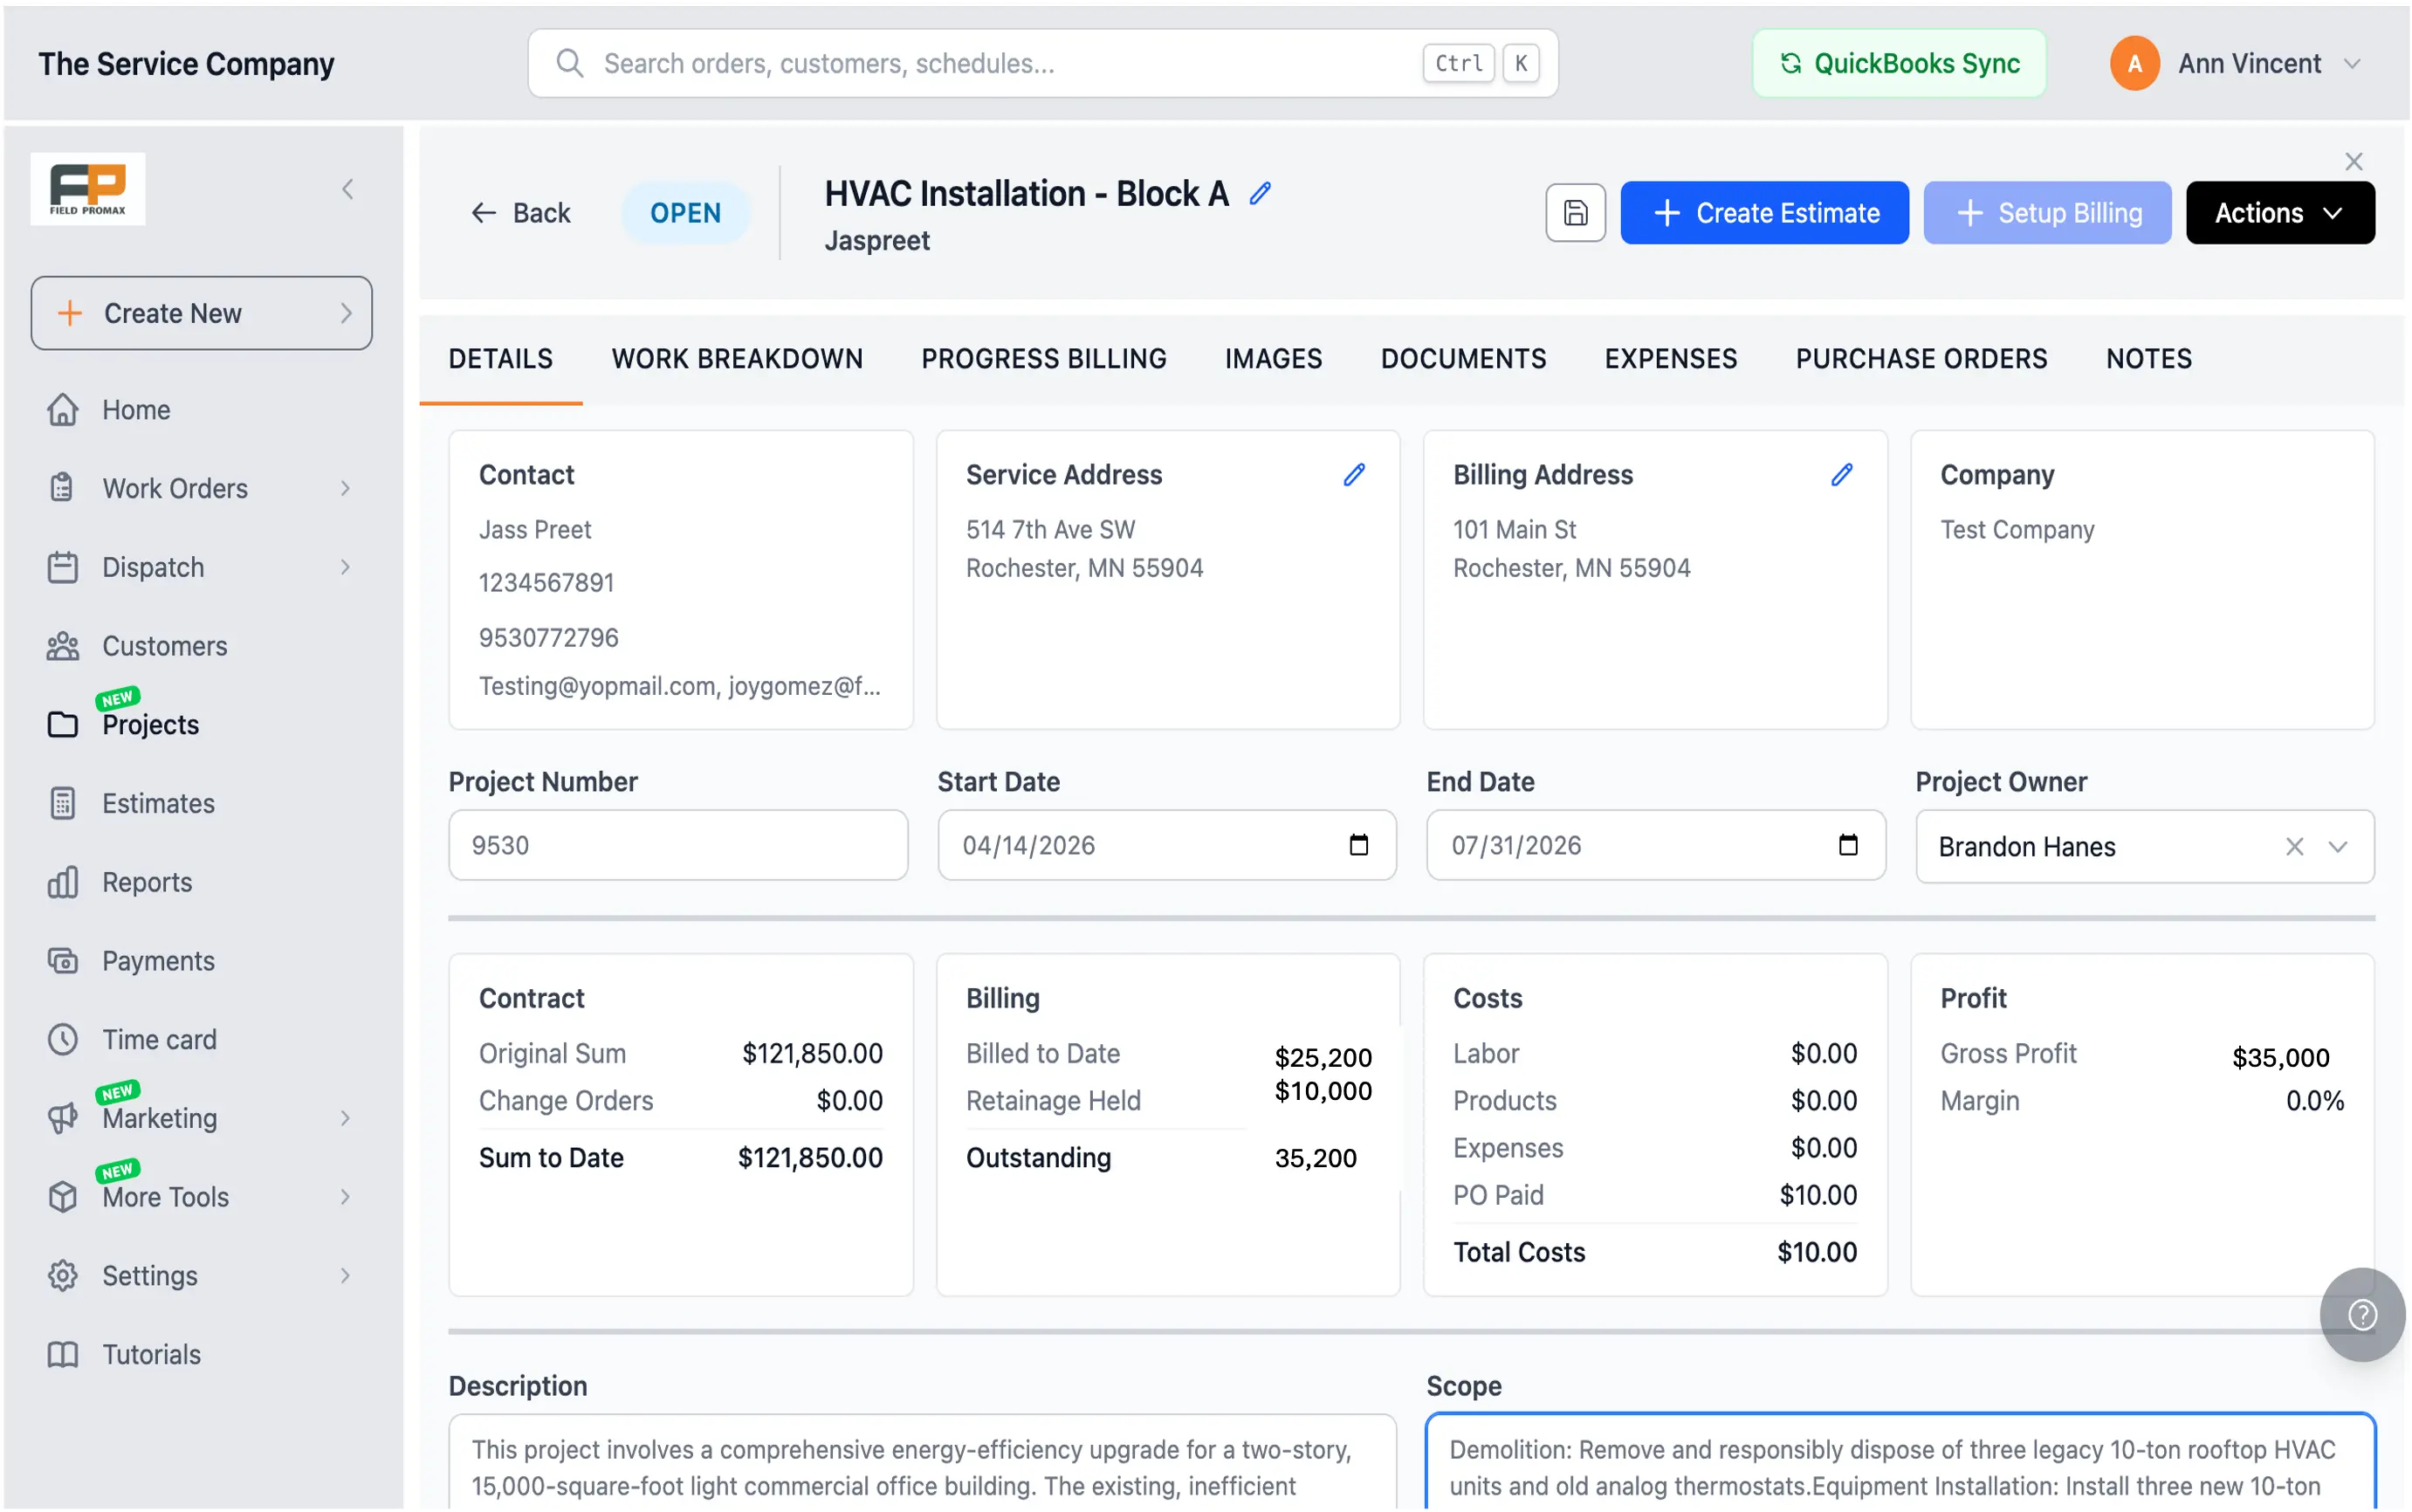Click the QuickBooks Sync button
The height and width of the screenshot is (1512, 2412).
point(1898,63)
